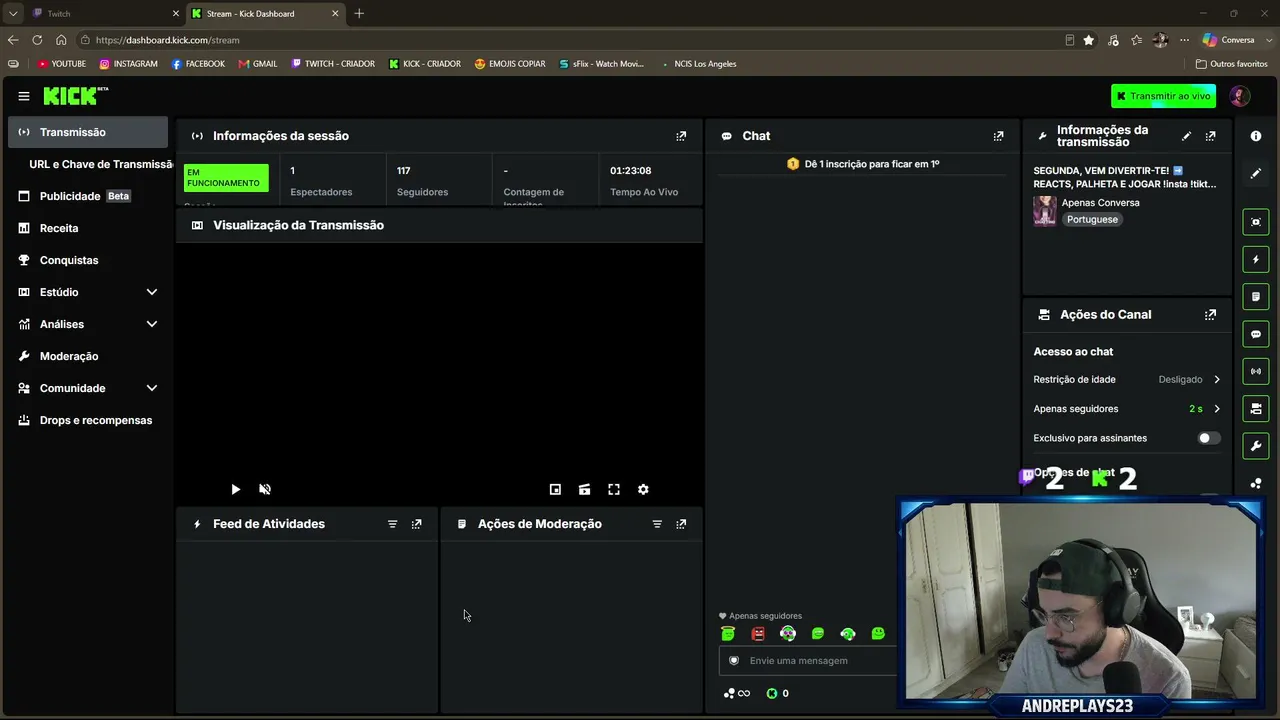Reload the page in the browser
This screenshot has height=720, width=1280.
pyautogui.click(x=37, y=40)
